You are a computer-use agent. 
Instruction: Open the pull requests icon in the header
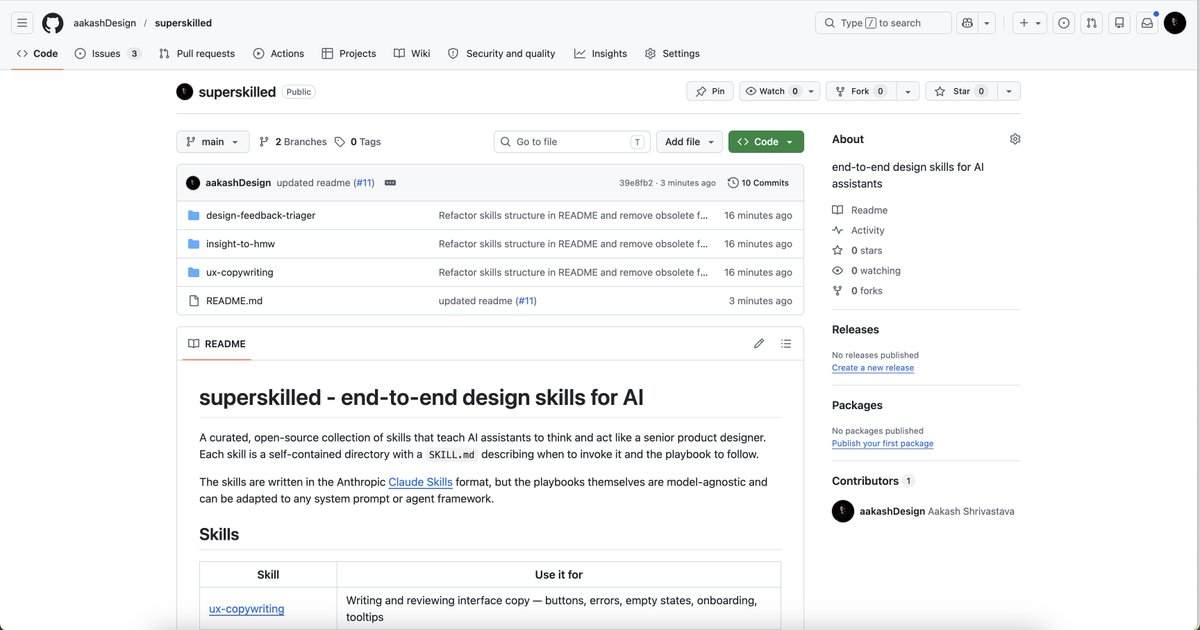[x=1092, y=22]
